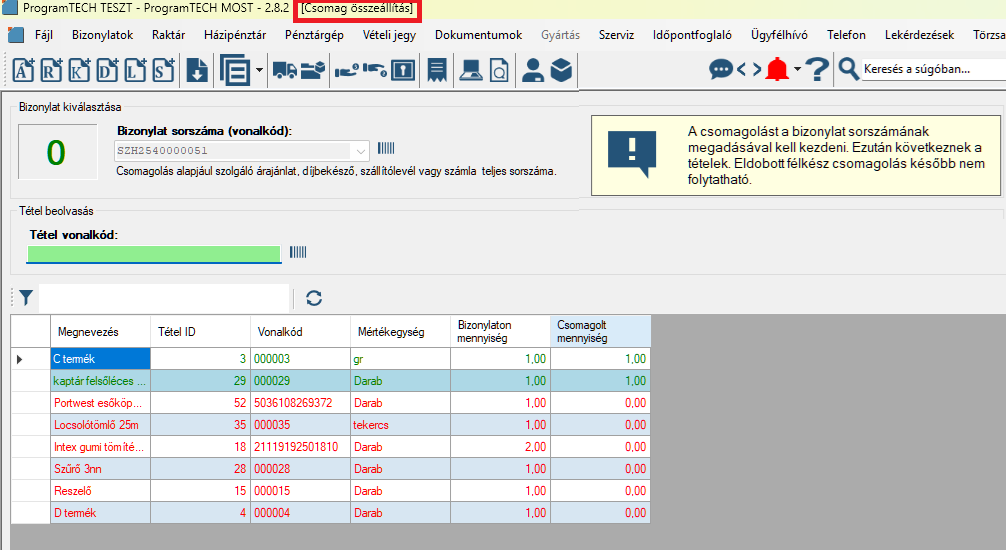
Task: Click the funnel filter icon
Action: point(26,298)
